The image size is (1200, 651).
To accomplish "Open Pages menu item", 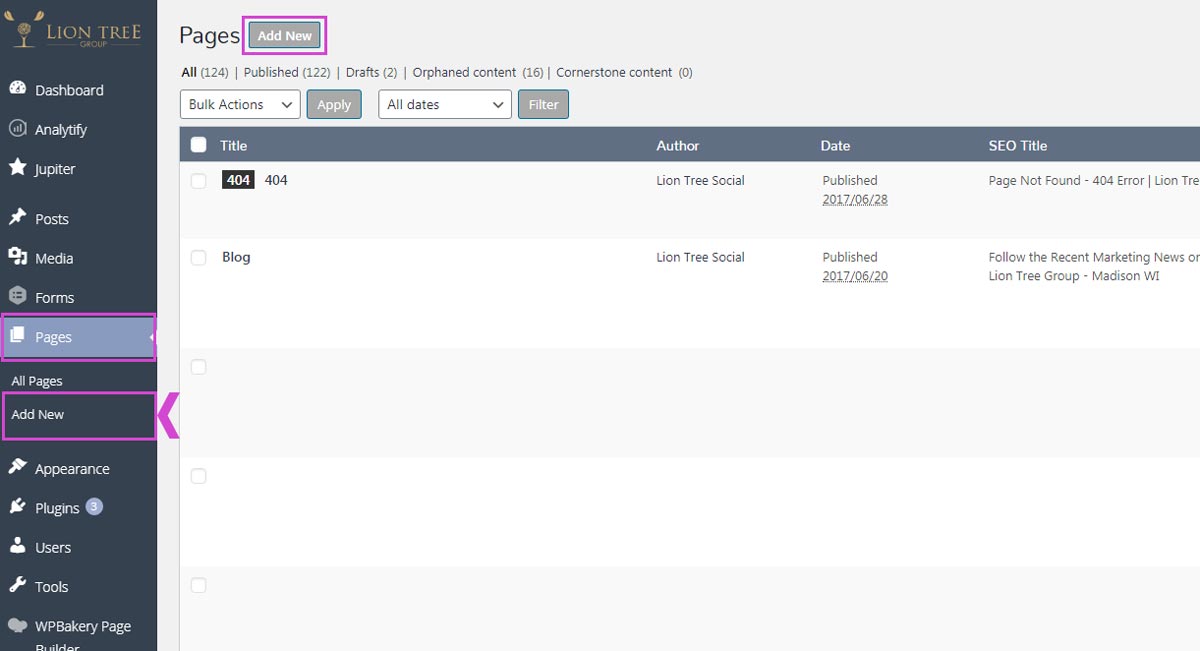I will (x=78, y=337).
